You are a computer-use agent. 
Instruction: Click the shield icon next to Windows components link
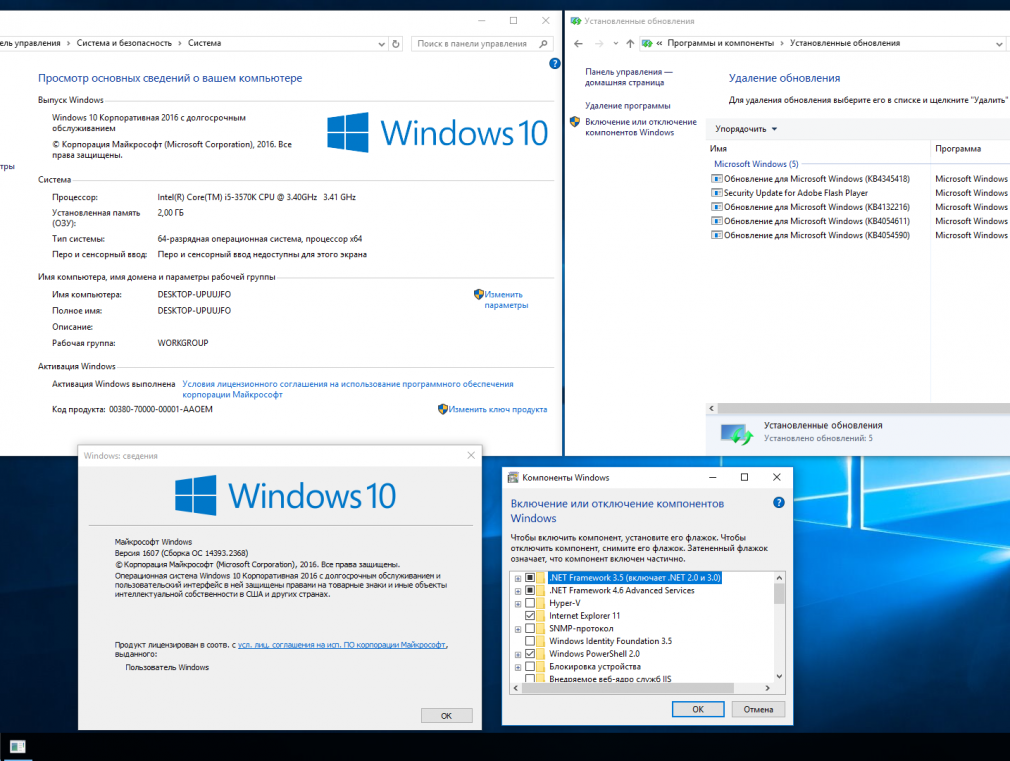[575, 122]
